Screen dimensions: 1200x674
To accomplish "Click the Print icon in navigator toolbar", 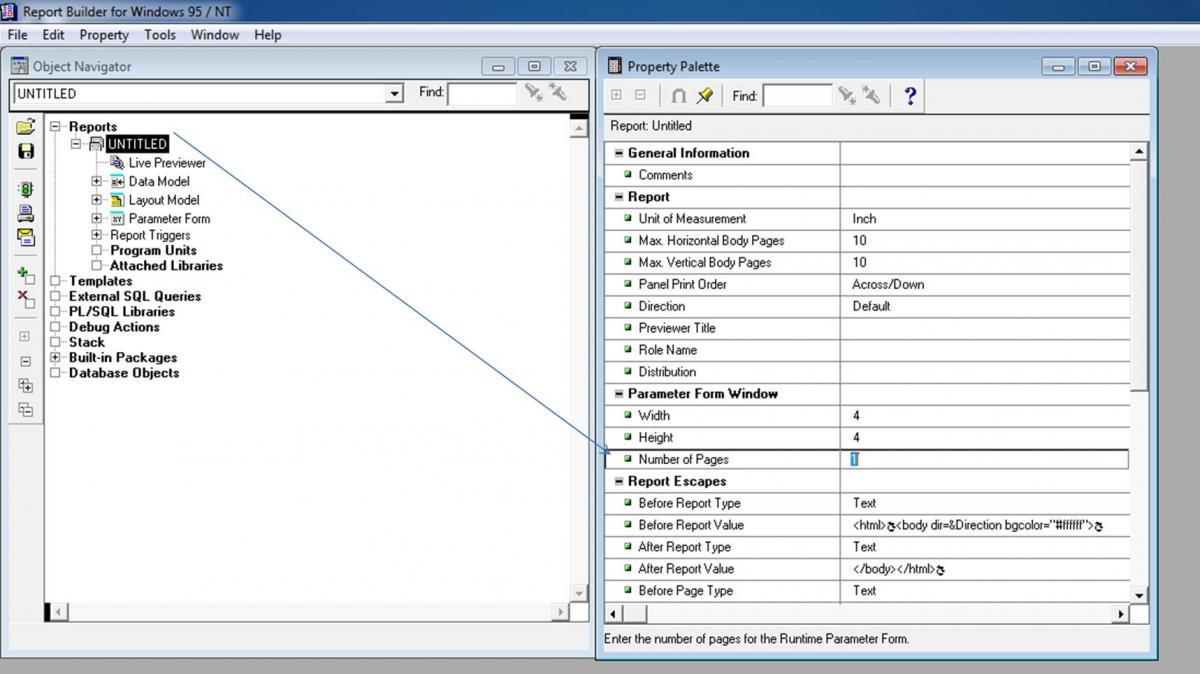I will 26,213.
